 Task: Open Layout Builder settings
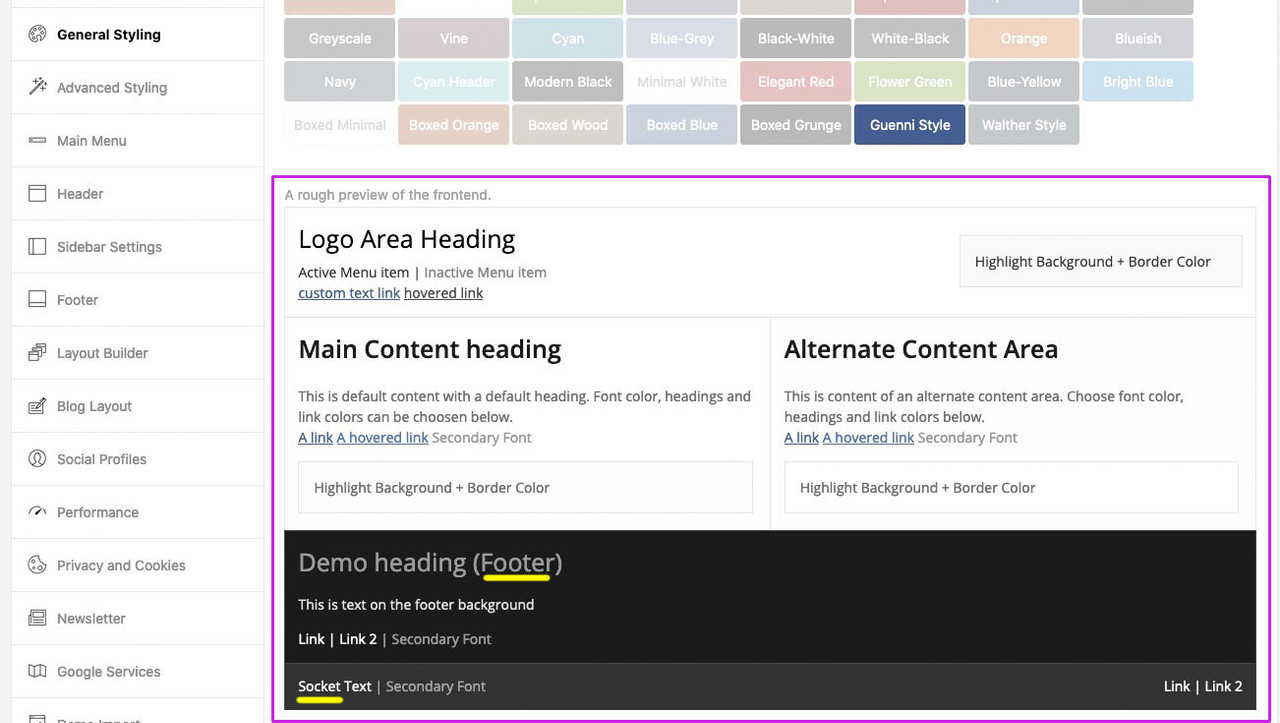138,352
